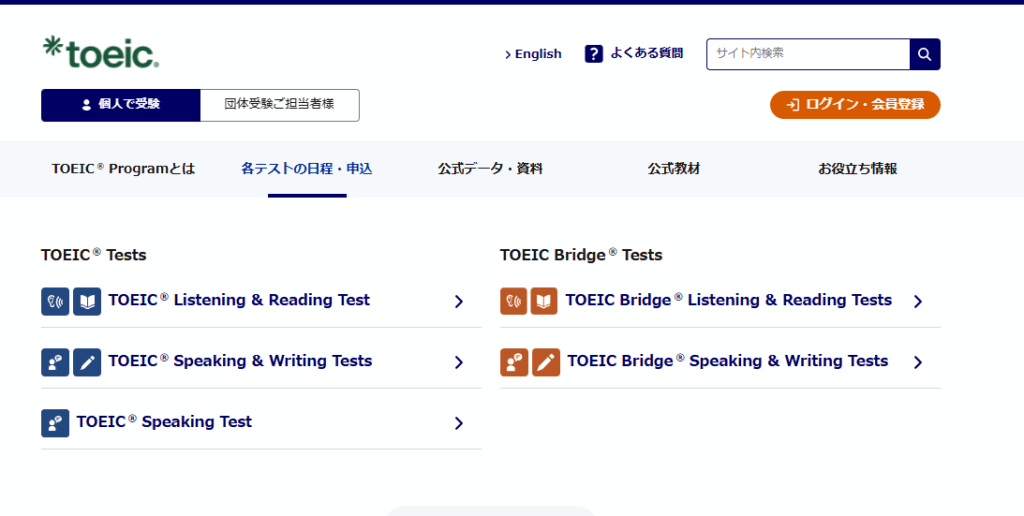Click the TOEIC Bridge Tests heading
The width and height of the screenshot is (1024, 516).
pyautogui.click(x=581, y=255)
